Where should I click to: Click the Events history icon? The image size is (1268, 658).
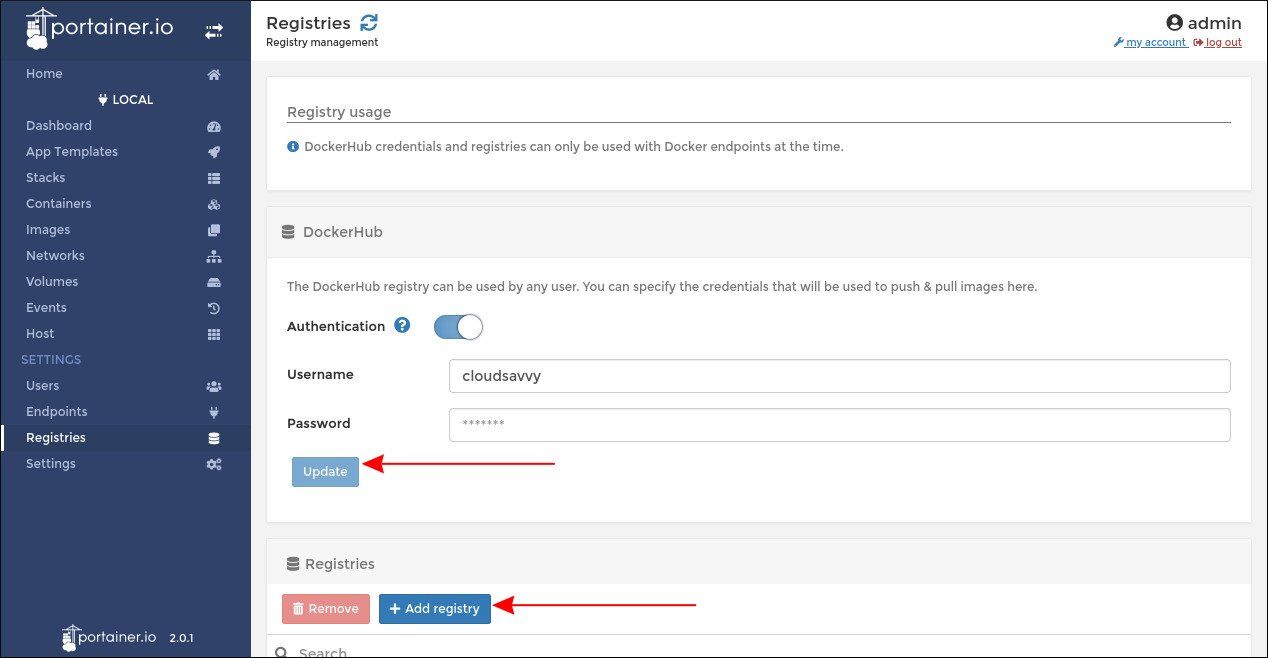point(214,307)
